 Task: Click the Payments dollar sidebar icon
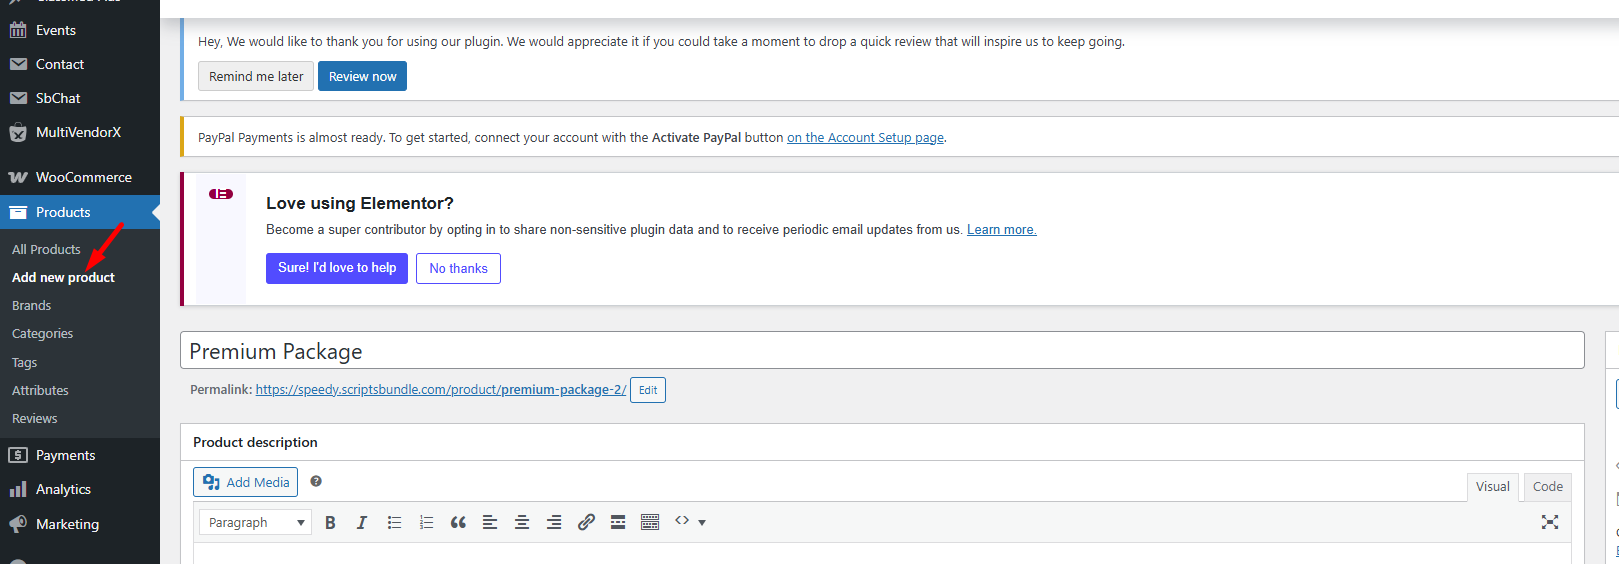tap(18, 455)
